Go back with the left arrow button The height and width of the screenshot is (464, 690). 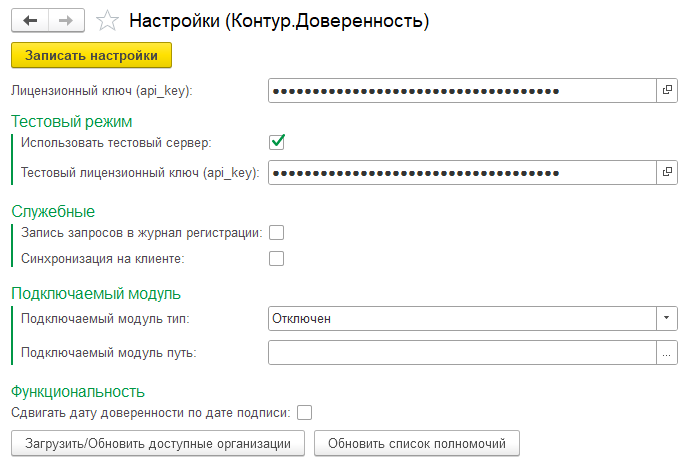pyautogui.click(x=30, y=20)
